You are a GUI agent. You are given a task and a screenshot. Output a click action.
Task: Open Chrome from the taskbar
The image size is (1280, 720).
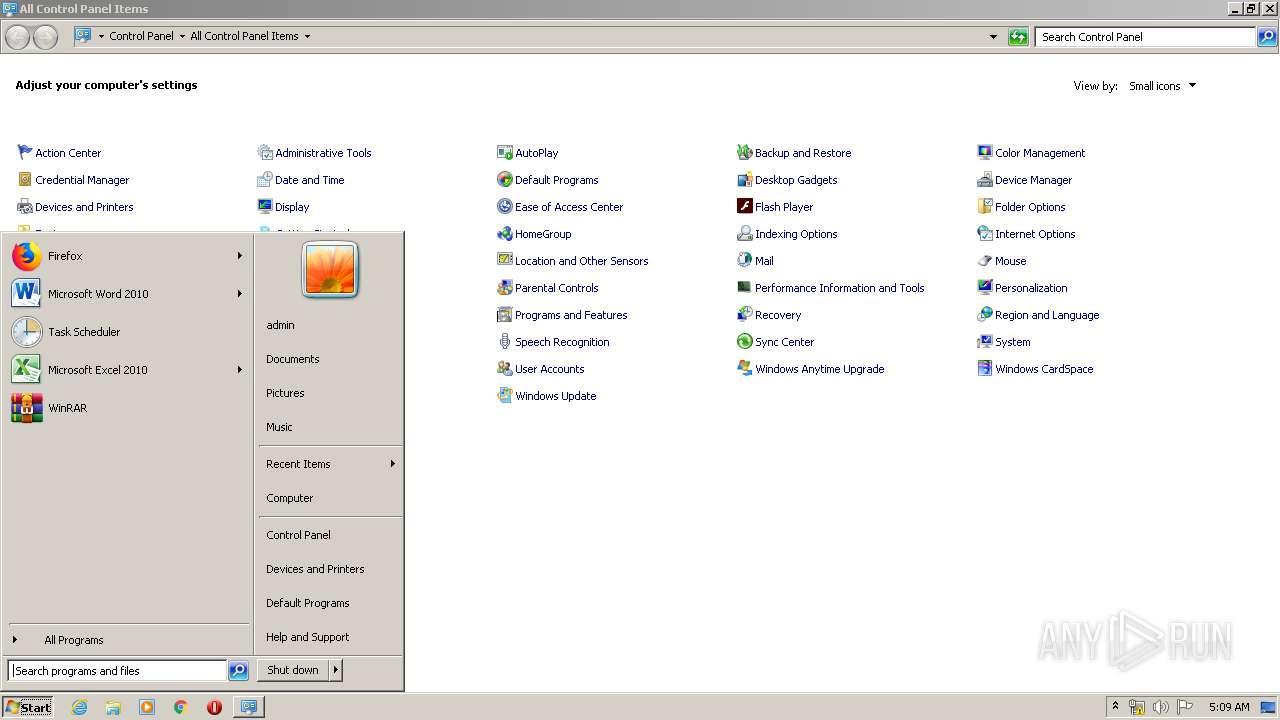click(x=181, y=707)
